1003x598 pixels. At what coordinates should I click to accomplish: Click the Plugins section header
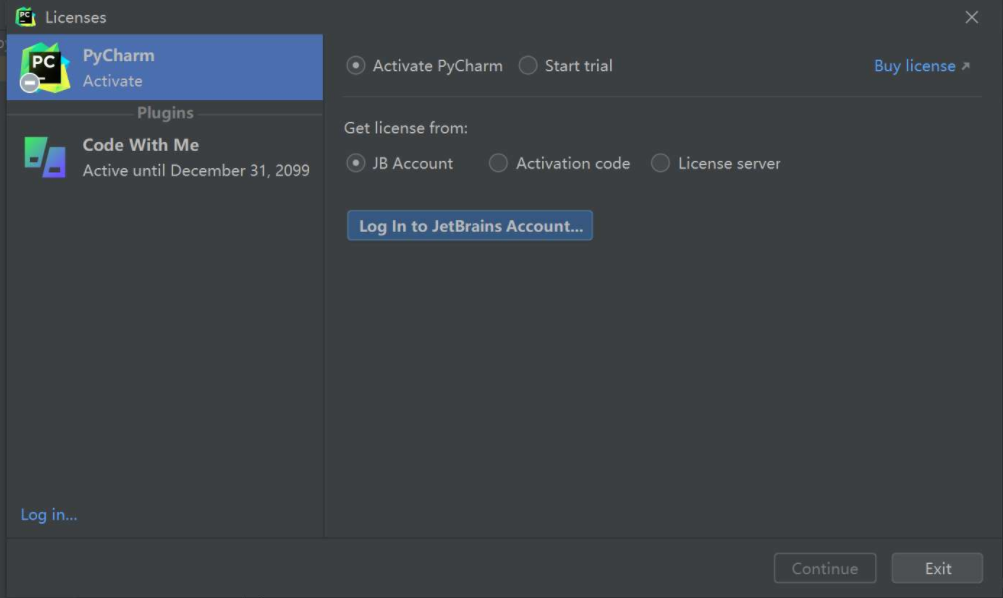(x=165, y=113)
